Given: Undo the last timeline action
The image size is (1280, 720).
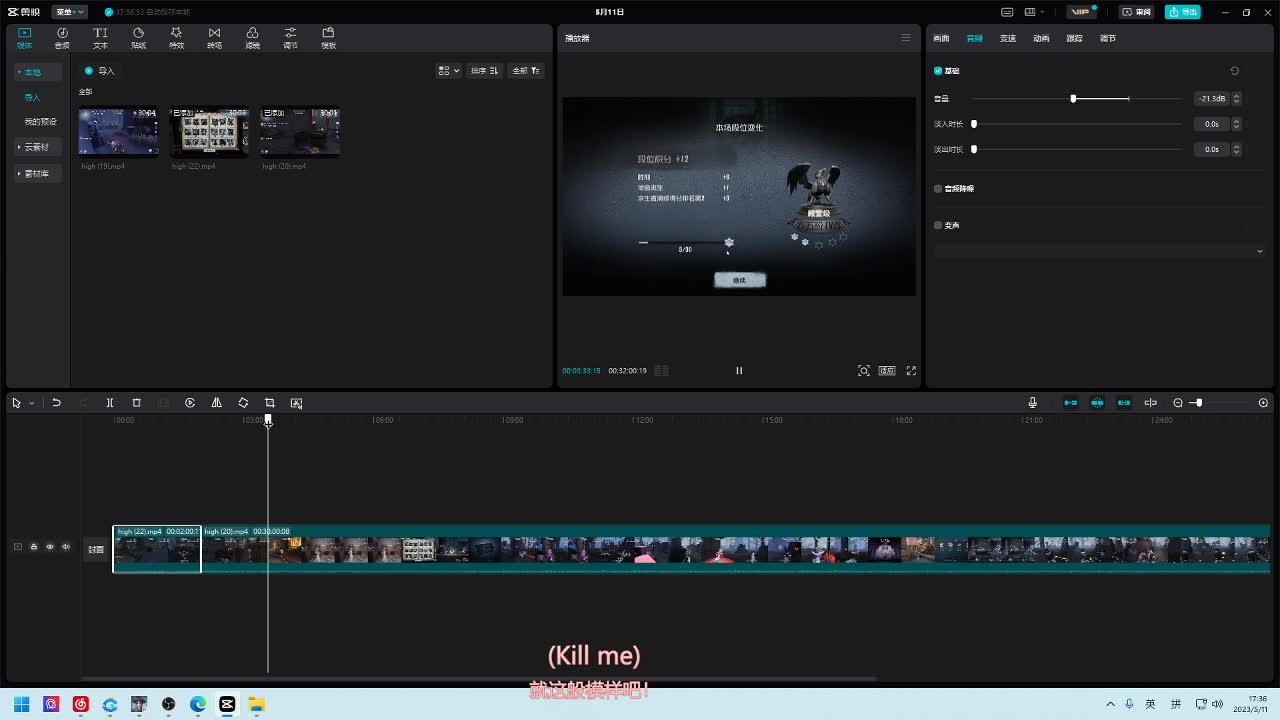Looking at the screenshot, I should (x=56, y=403).
